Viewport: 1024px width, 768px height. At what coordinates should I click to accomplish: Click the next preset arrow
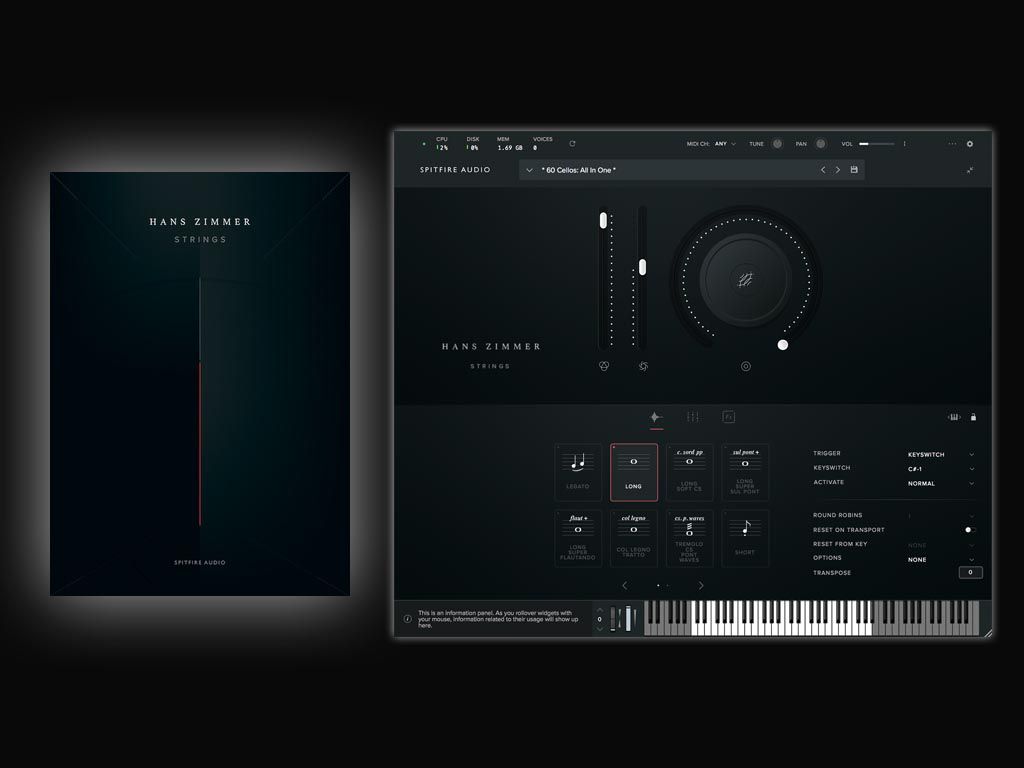[837, 170]
